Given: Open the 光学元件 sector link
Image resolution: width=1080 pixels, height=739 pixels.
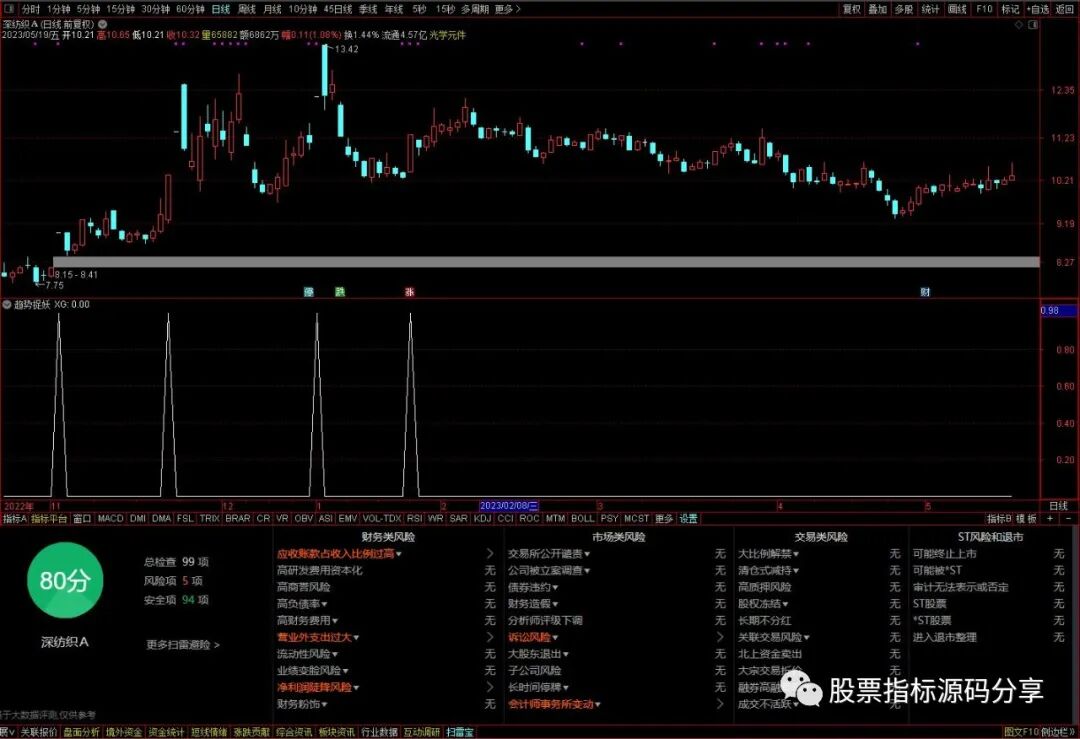Looking at the screenshot, I should point(447,34).
